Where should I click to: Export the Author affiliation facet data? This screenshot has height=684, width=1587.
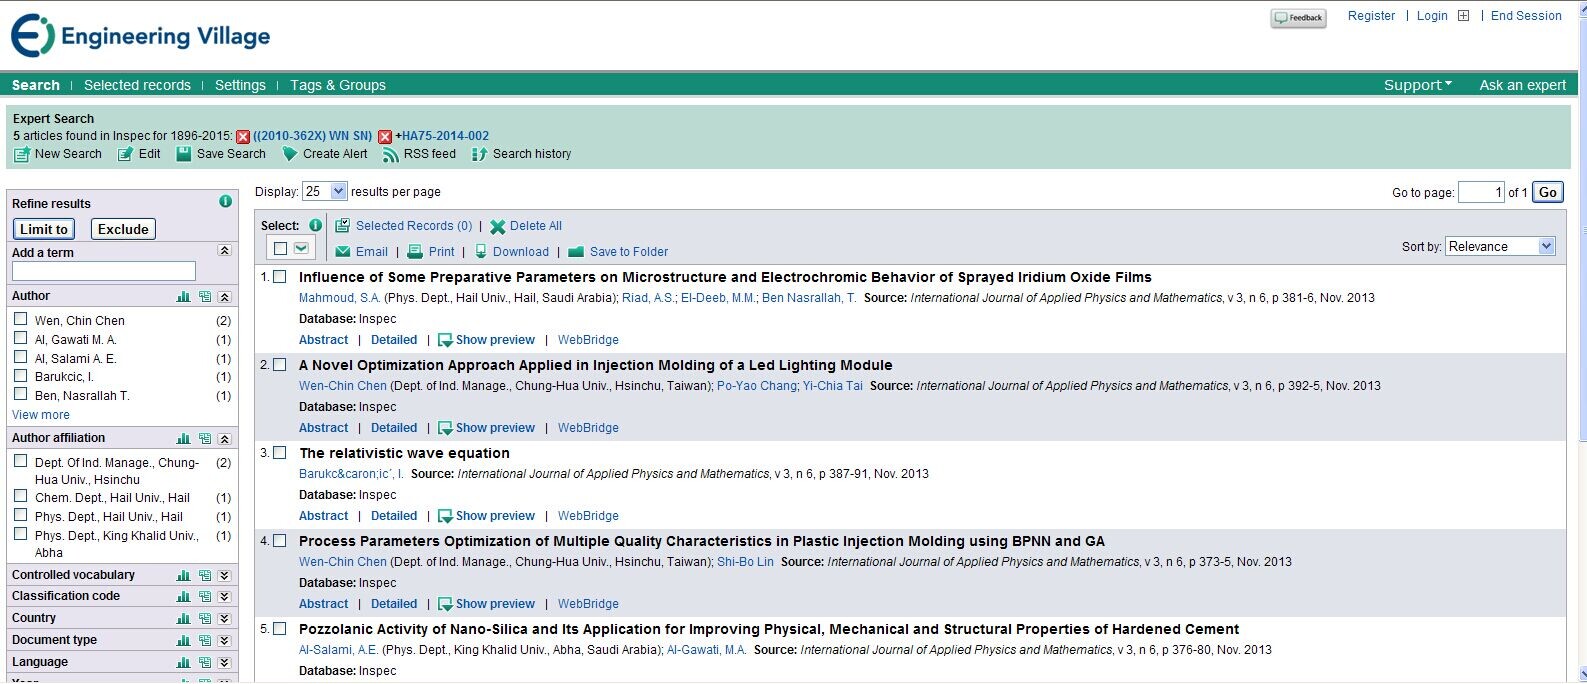point(205,439)
